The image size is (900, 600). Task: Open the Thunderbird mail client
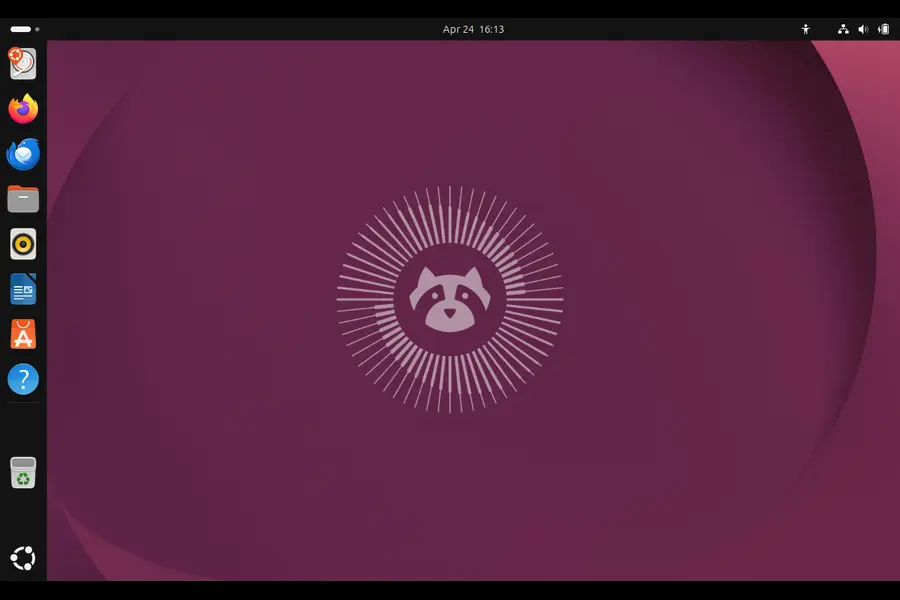pos(22,154)
